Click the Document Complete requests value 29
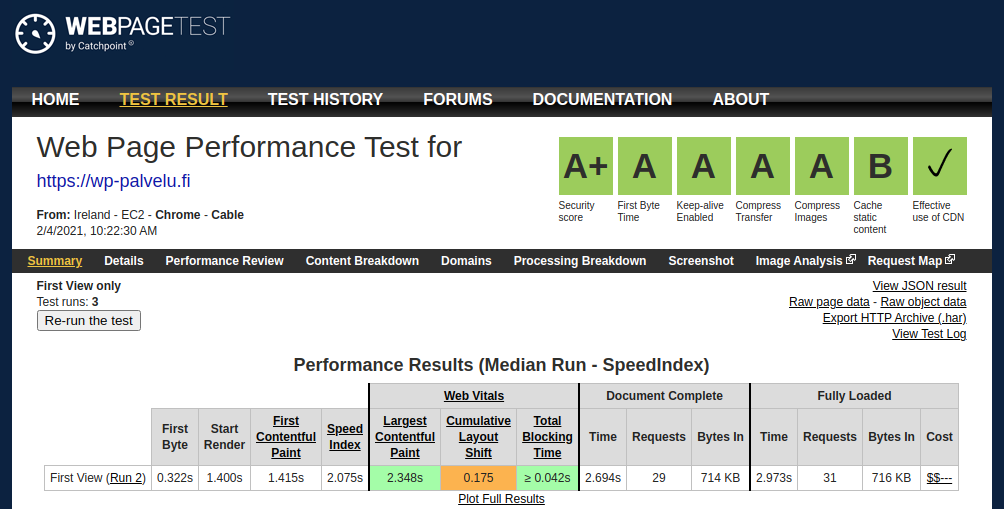The image size is (1004, 509). 659,478
